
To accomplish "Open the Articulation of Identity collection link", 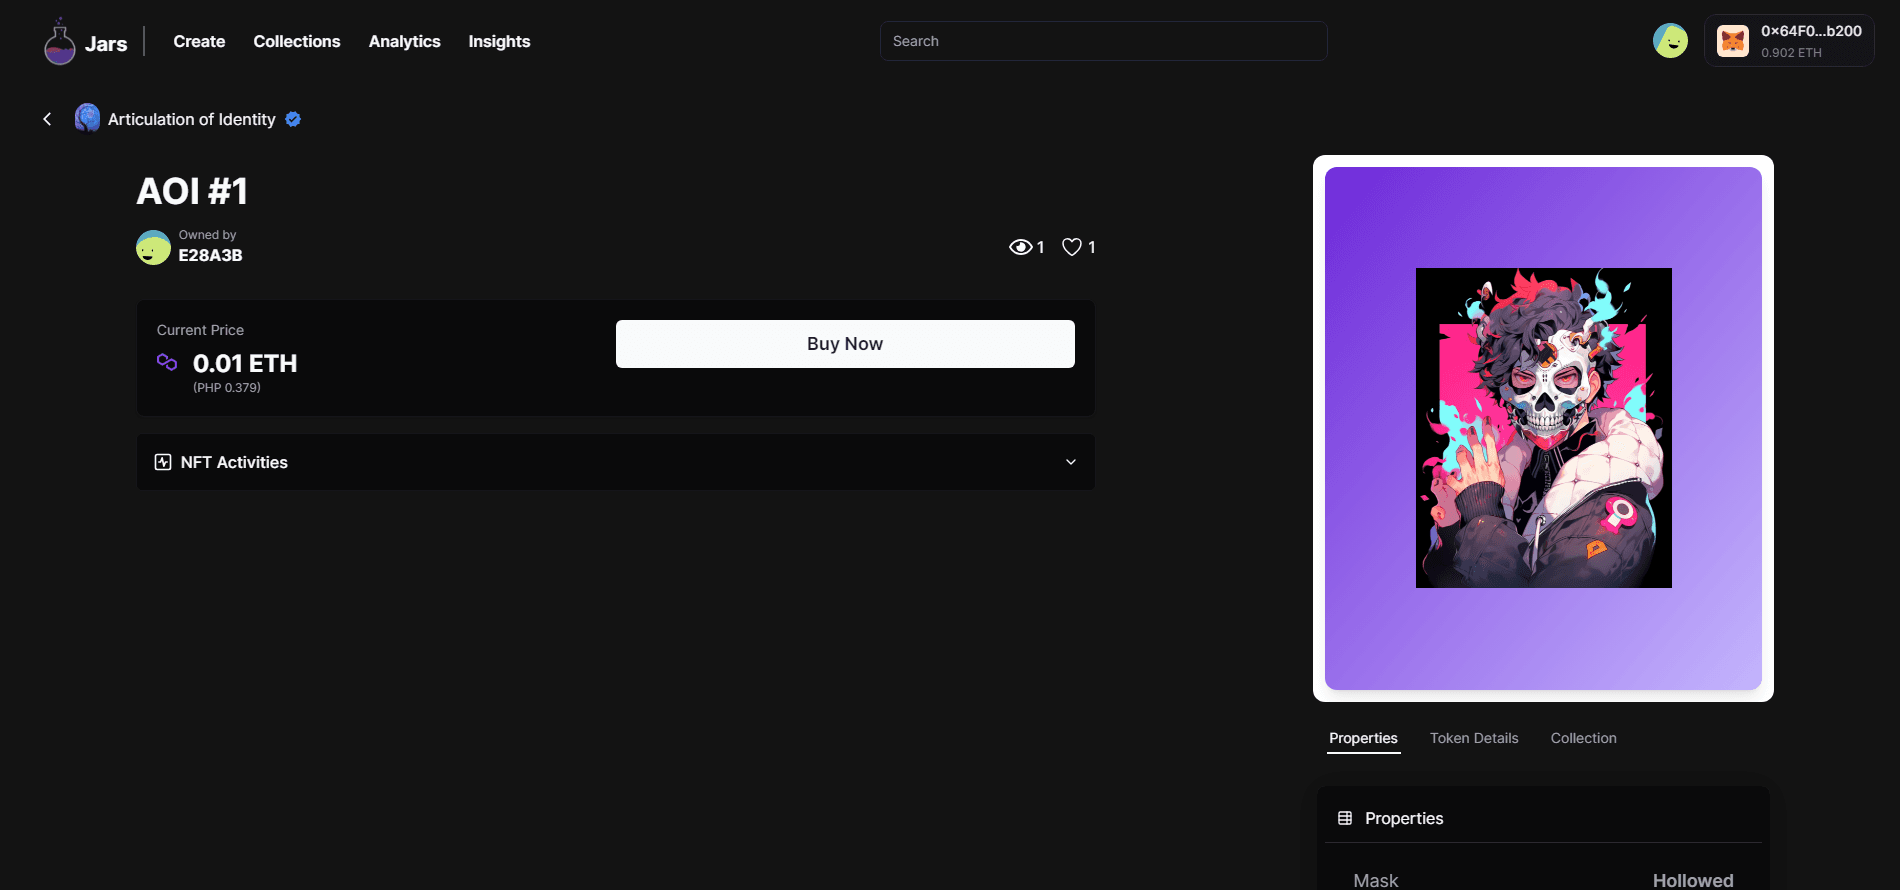I will 191,119.
